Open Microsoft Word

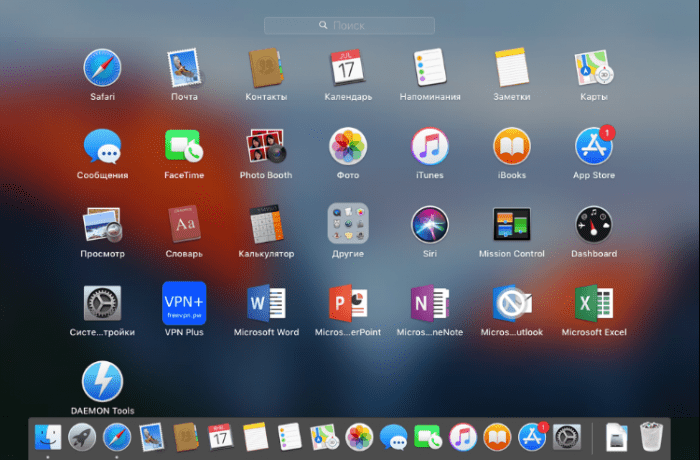(266, 303)
